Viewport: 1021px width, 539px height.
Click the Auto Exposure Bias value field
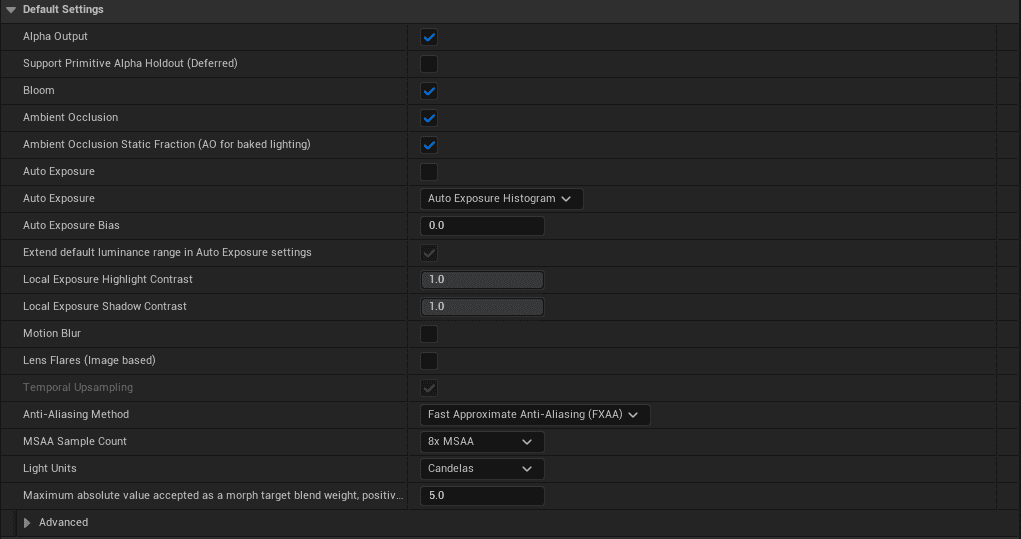[482, 226]
